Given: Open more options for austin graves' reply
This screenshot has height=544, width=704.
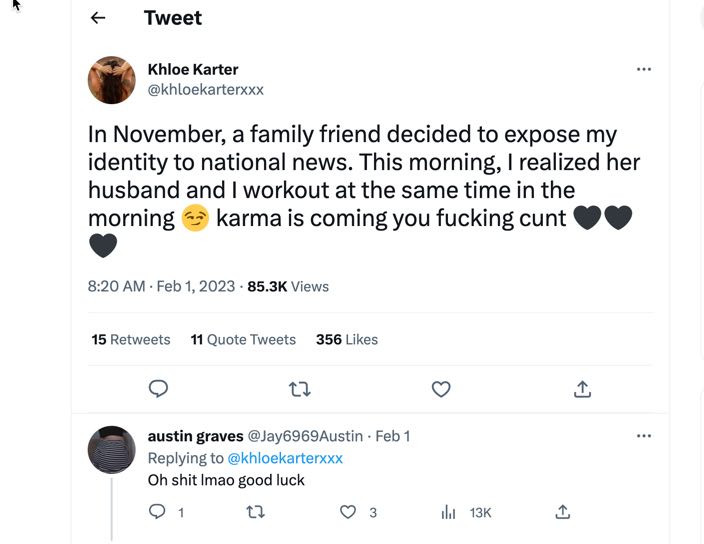Looking at the screenshot, I should (644, 436).
